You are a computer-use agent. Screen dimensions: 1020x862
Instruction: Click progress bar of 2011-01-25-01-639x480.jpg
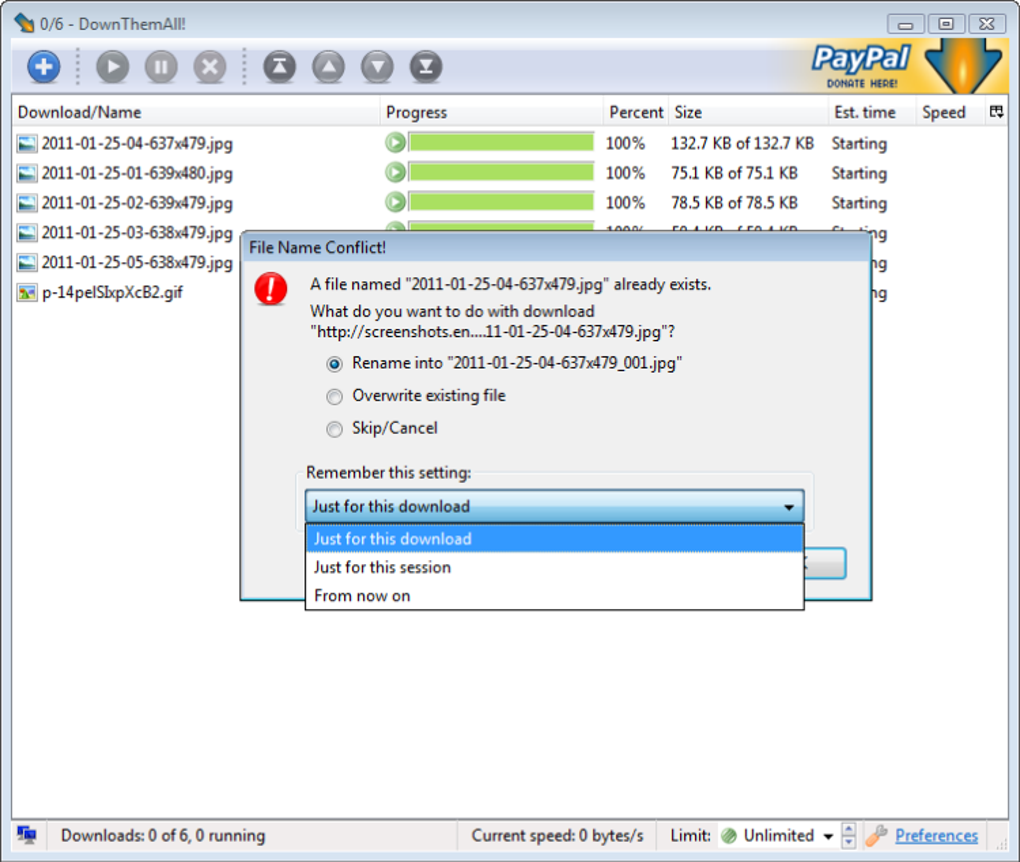coord(501,172)
